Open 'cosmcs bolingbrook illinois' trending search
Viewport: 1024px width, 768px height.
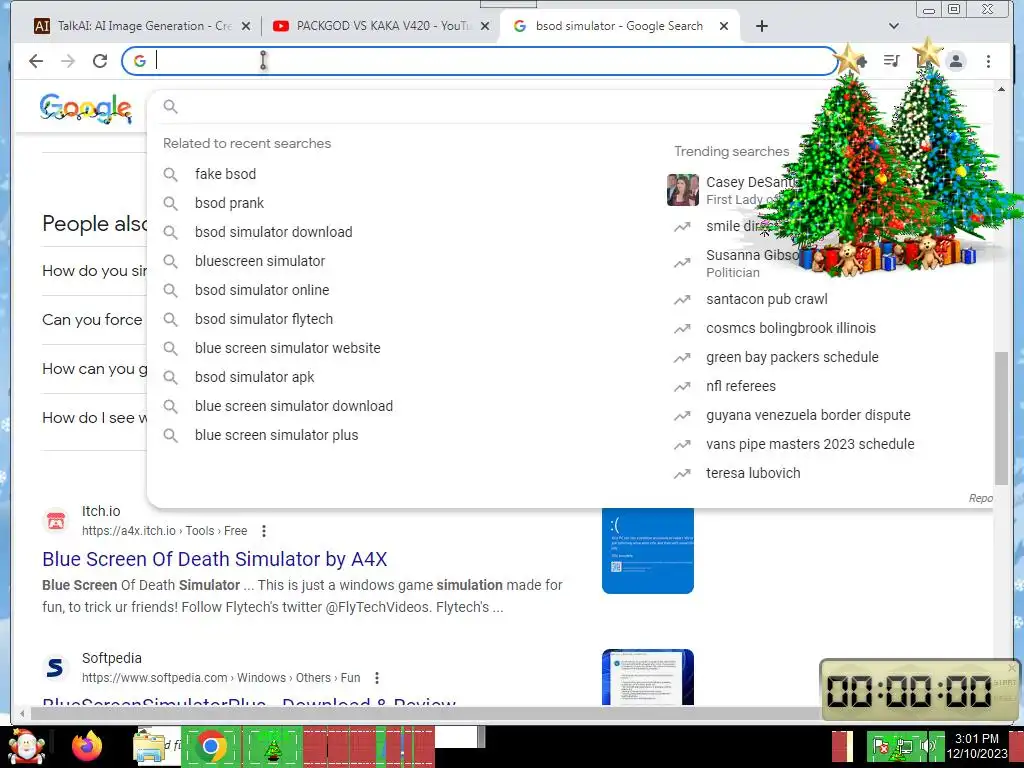pyautogui.click(x=791, y=328)
